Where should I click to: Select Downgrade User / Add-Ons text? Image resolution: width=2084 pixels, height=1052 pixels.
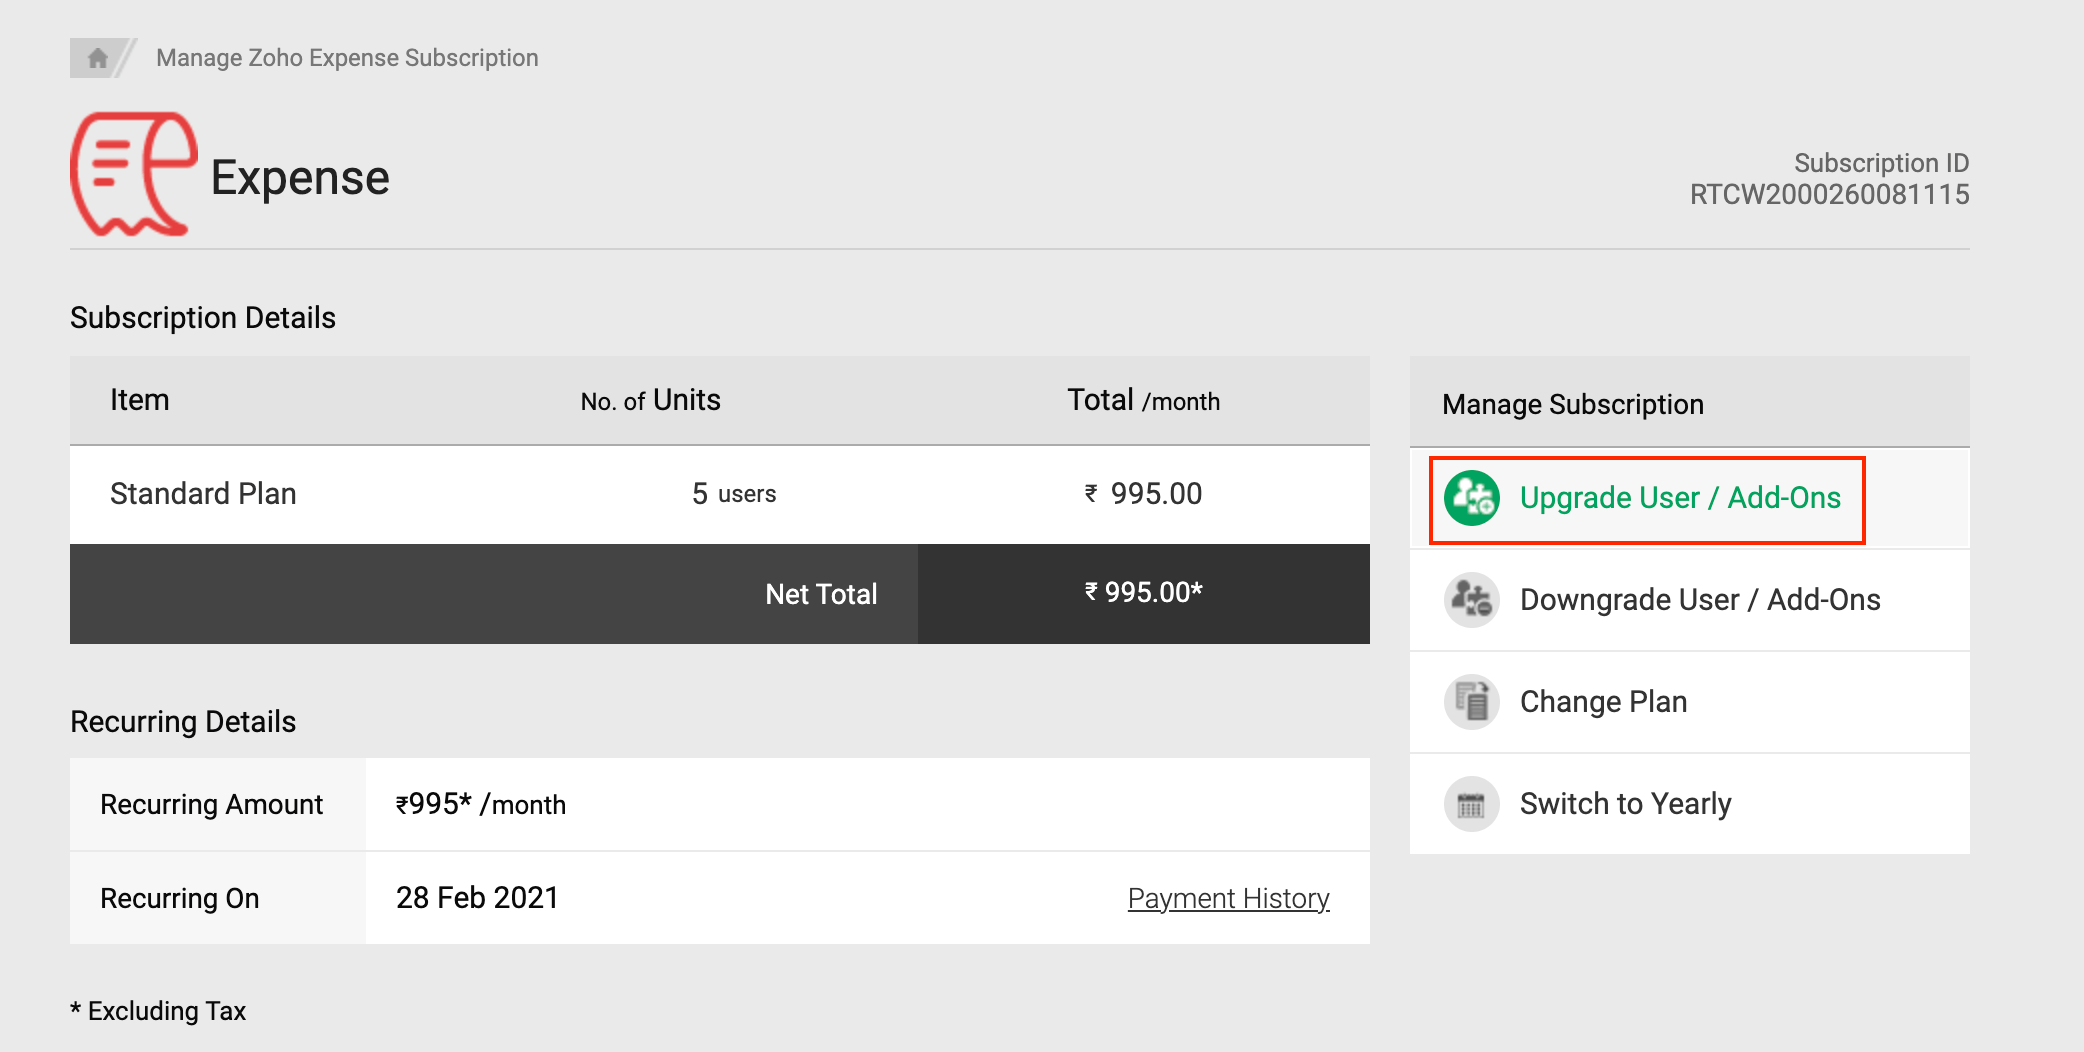coord(1699,600)
